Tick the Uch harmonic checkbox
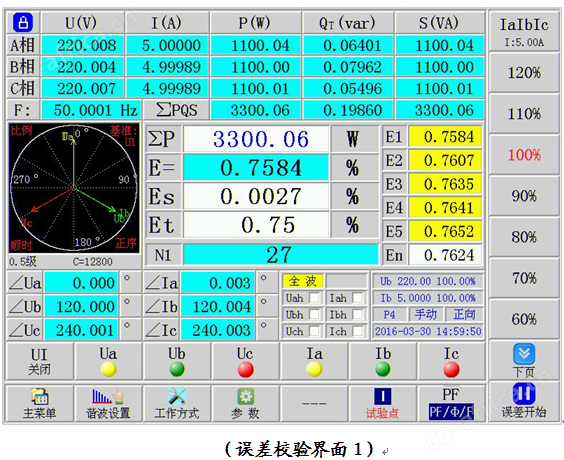This screenshot has height=460, width=564. (x=315, y=331)
